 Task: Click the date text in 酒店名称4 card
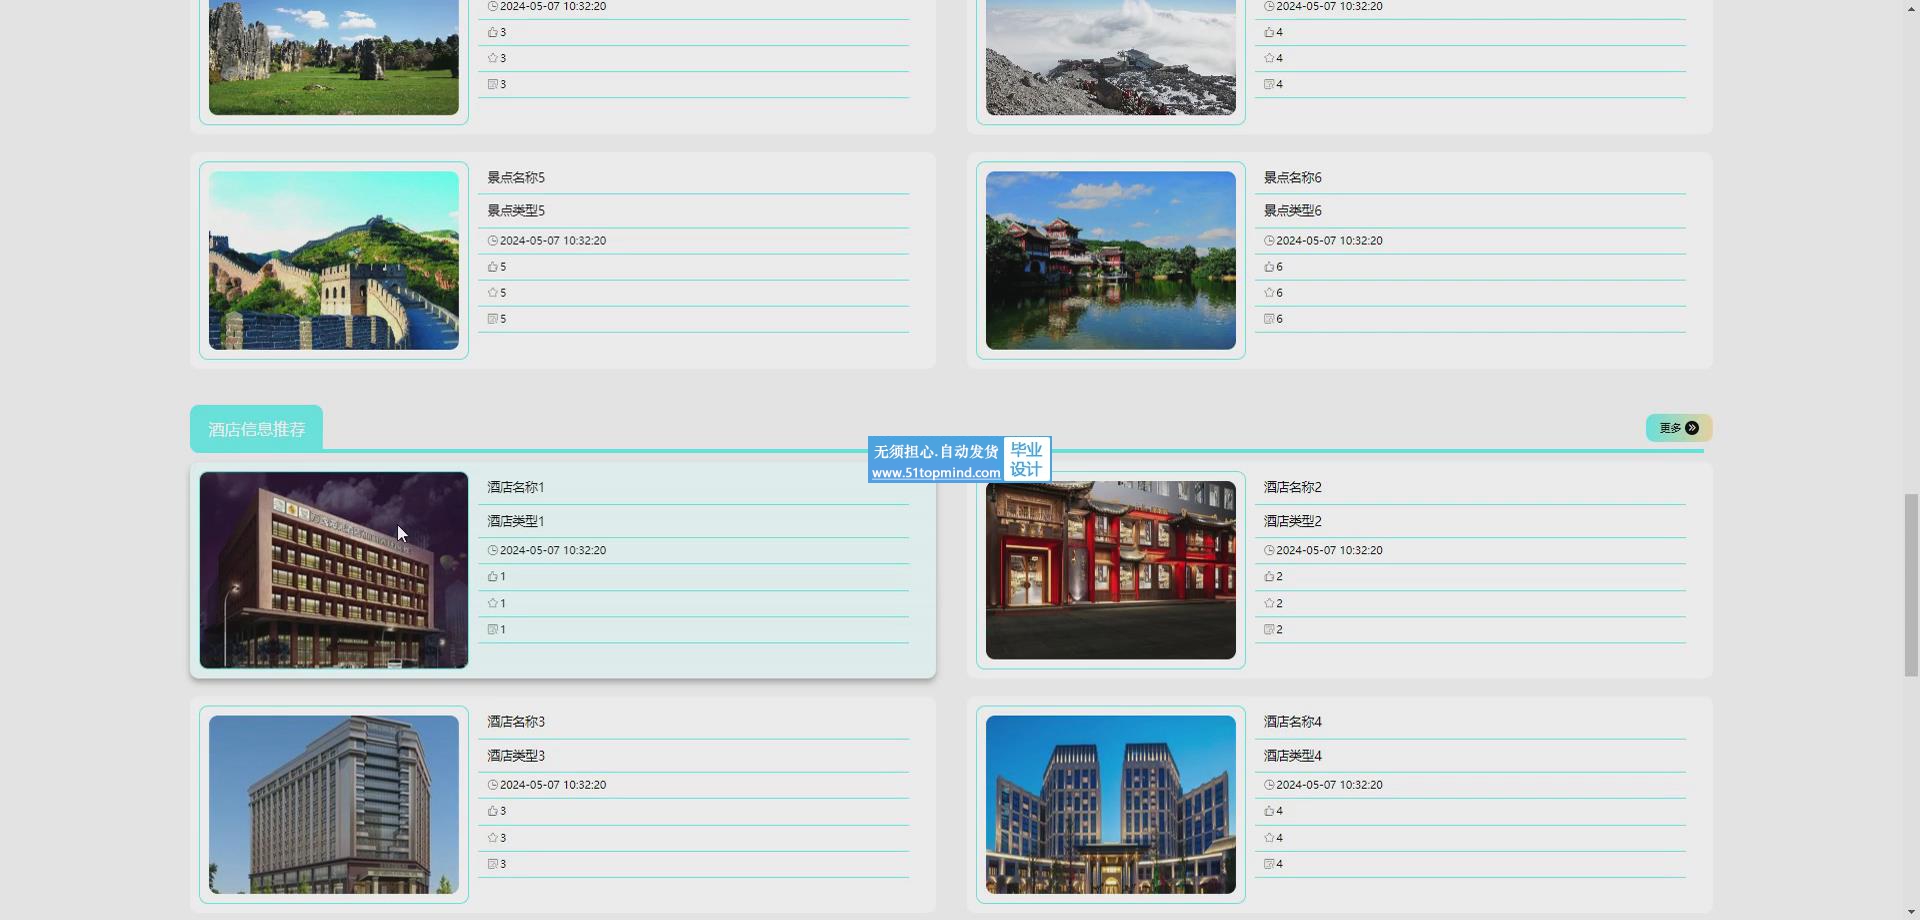pos(1330,785)
